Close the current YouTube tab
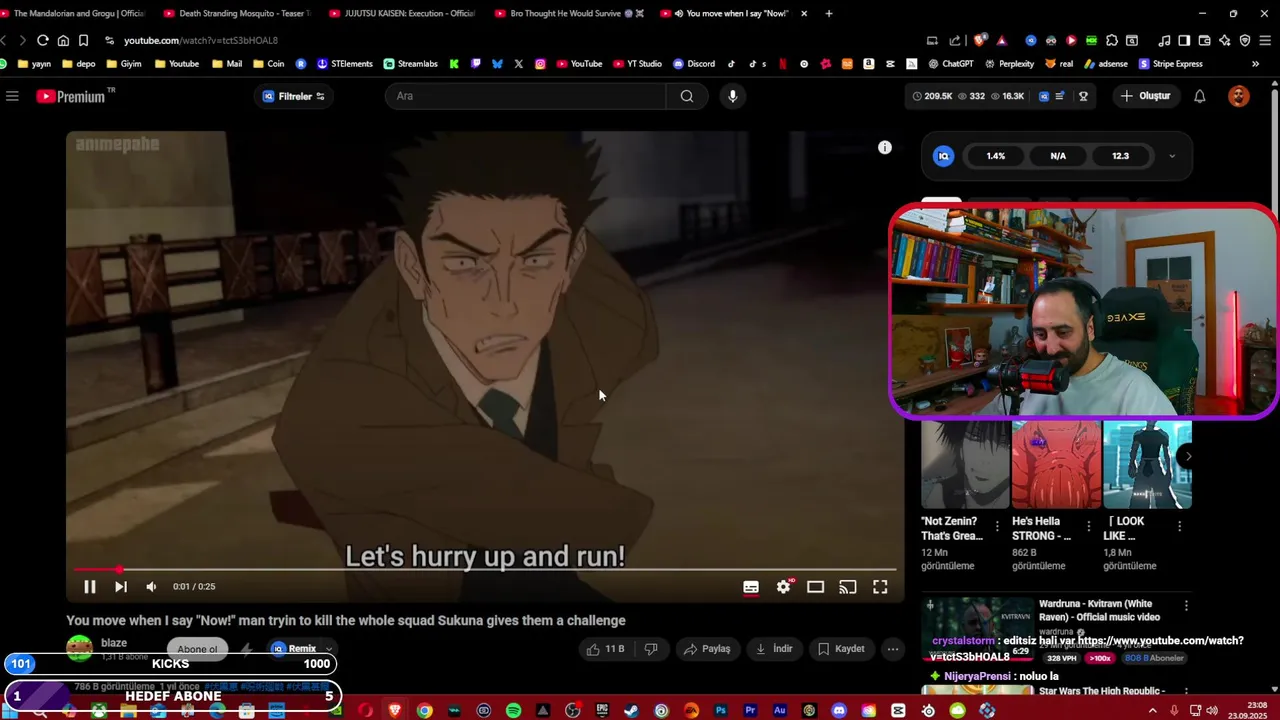The height and width of the screenshot is (720, 1280). [804, 13]
